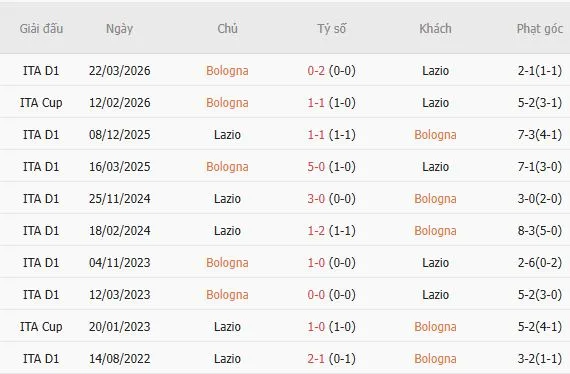
Task: Click the Giải đấu column header
Action: point(41,29)
